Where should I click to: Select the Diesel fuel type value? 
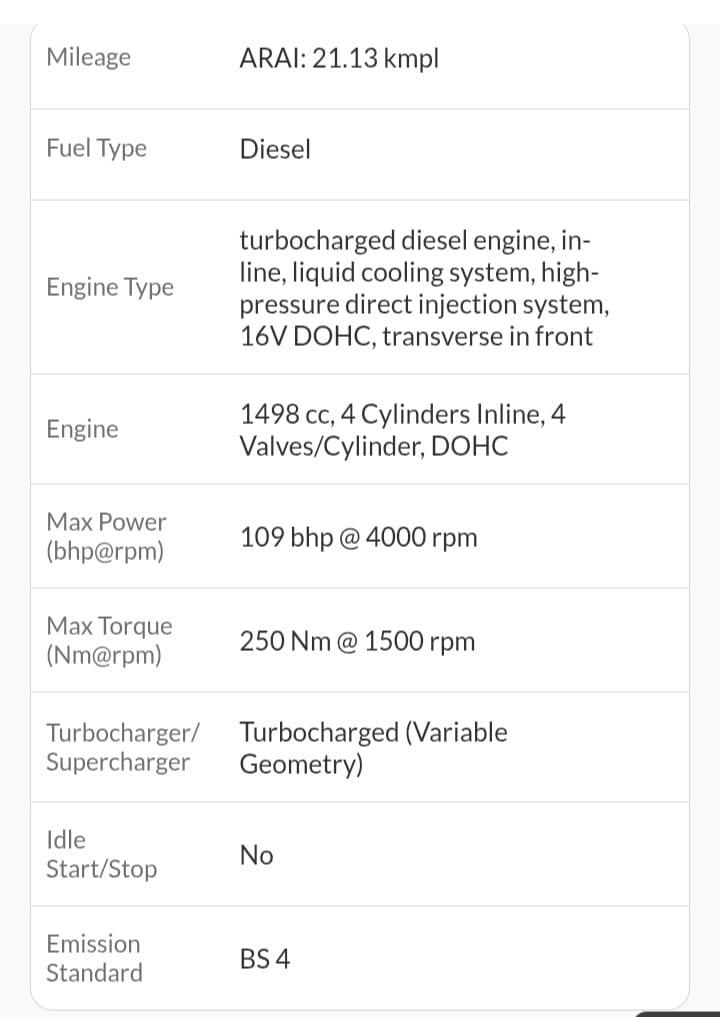click(275, 149)
